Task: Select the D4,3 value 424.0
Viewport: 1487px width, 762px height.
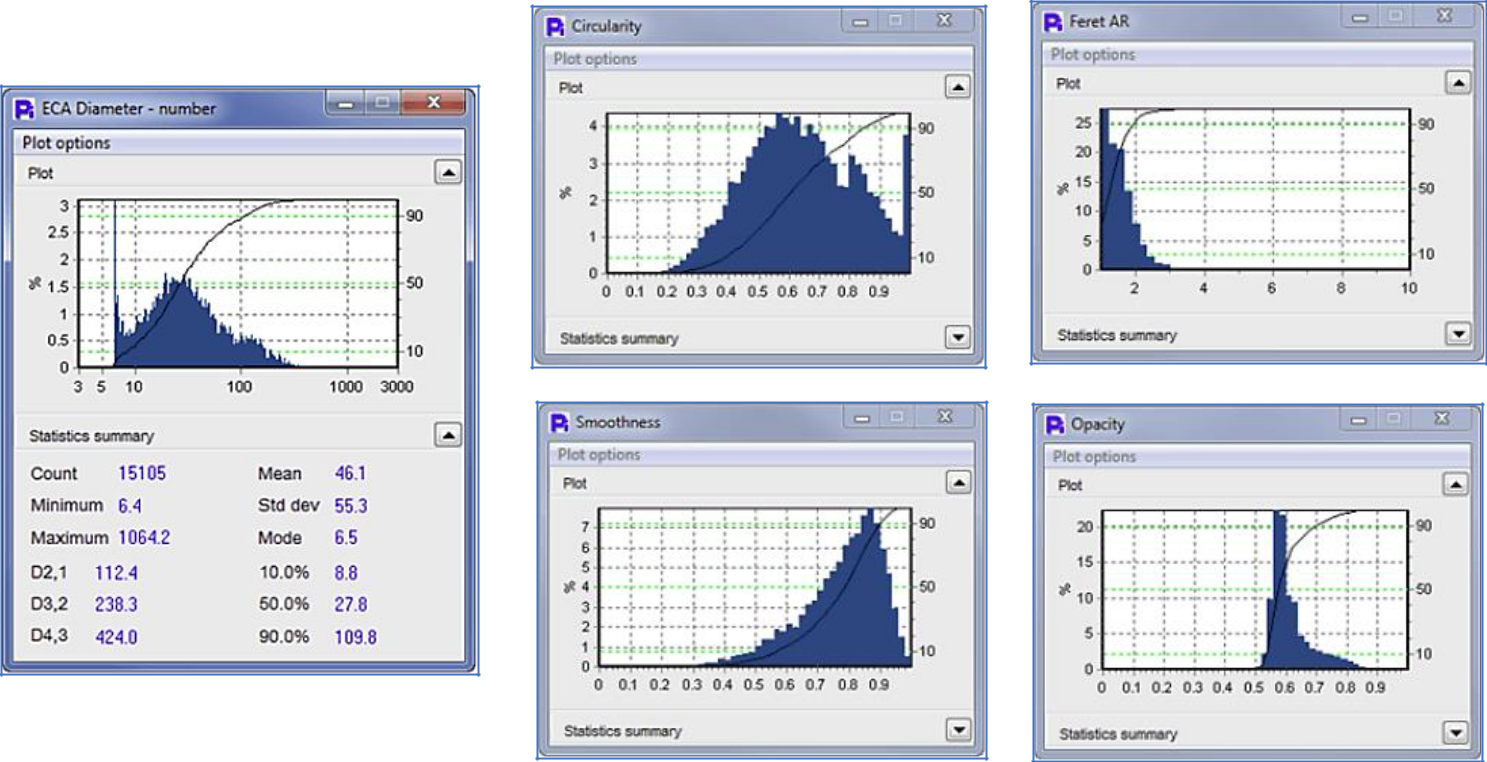Action: pyautogui.click(x=116, y=636)
